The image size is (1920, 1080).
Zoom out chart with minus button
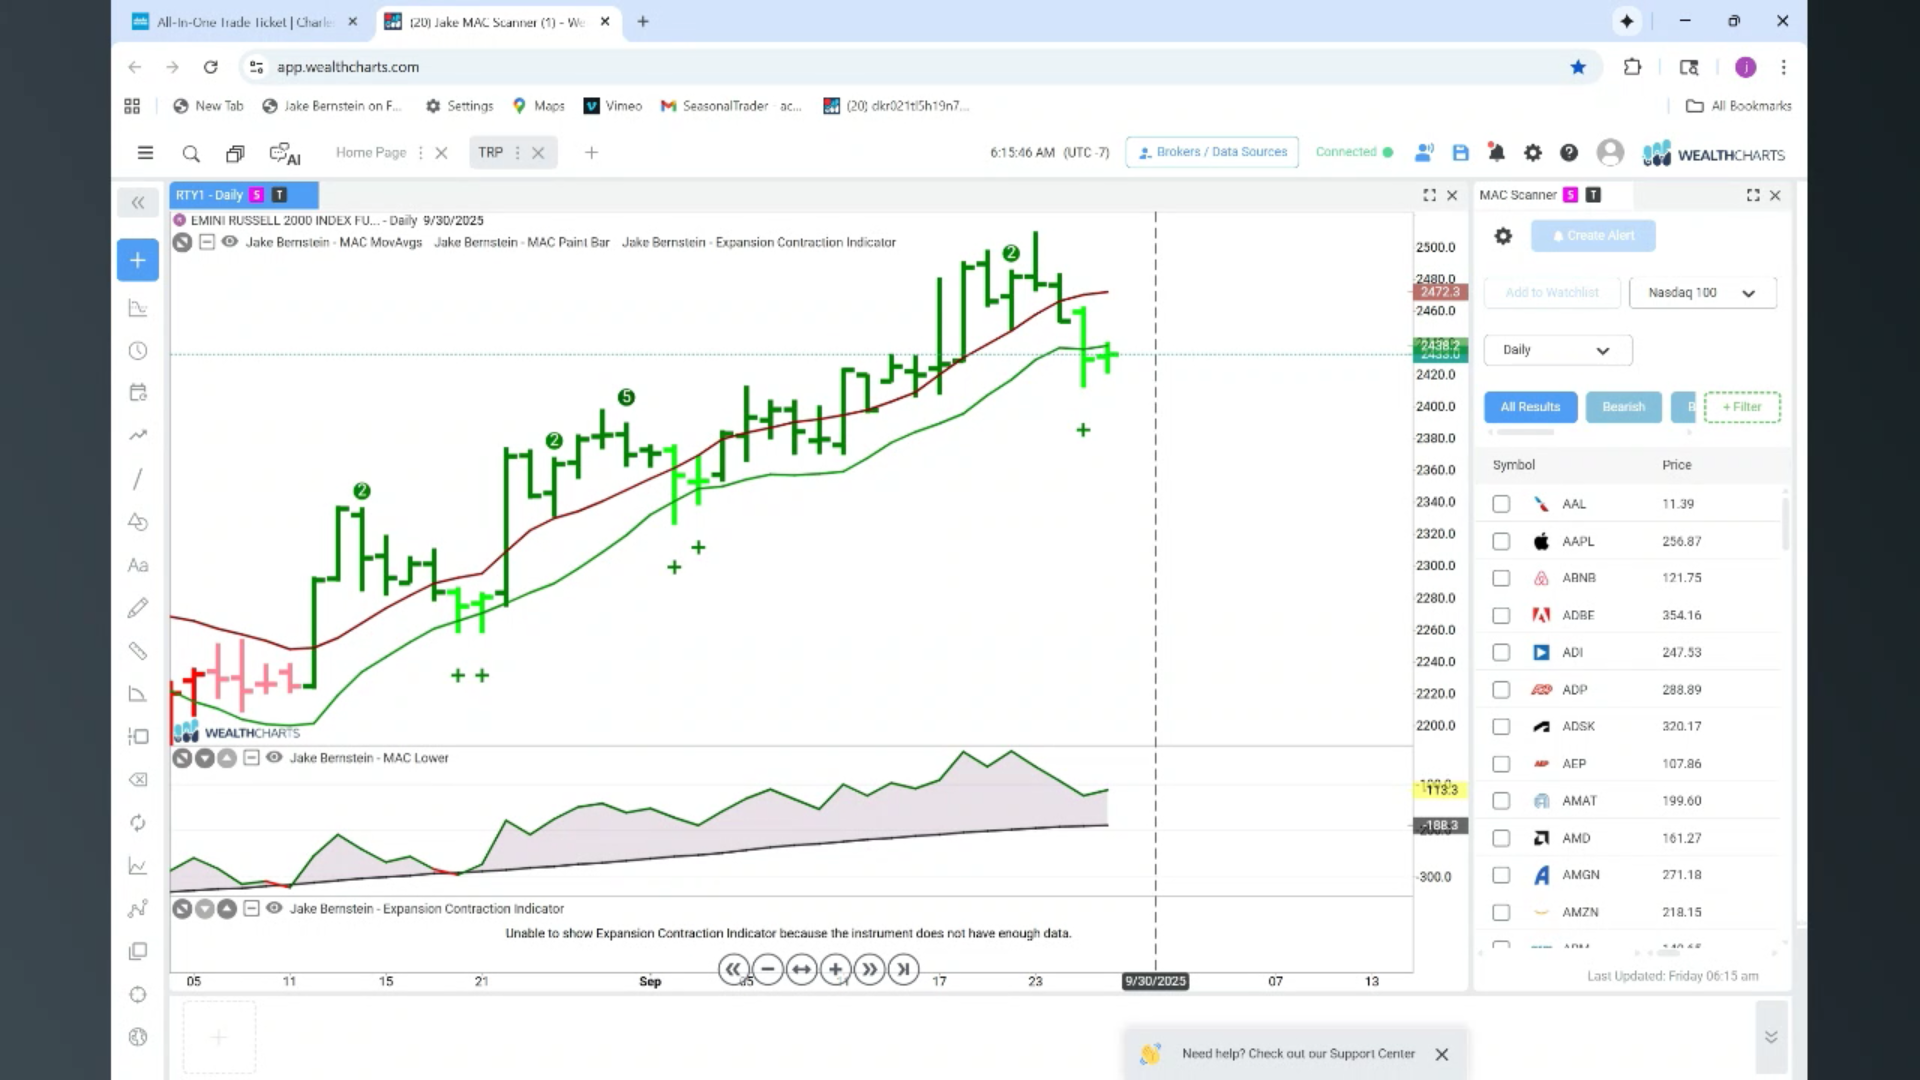coord(768,969)
